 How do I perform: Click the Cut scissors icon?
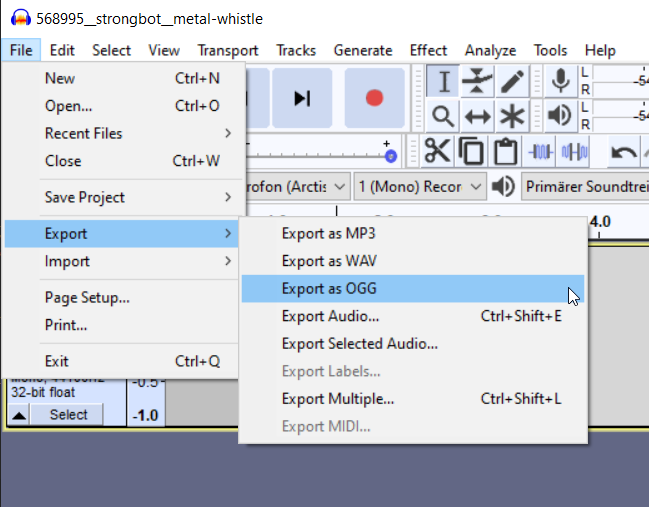tap(438, 152)
